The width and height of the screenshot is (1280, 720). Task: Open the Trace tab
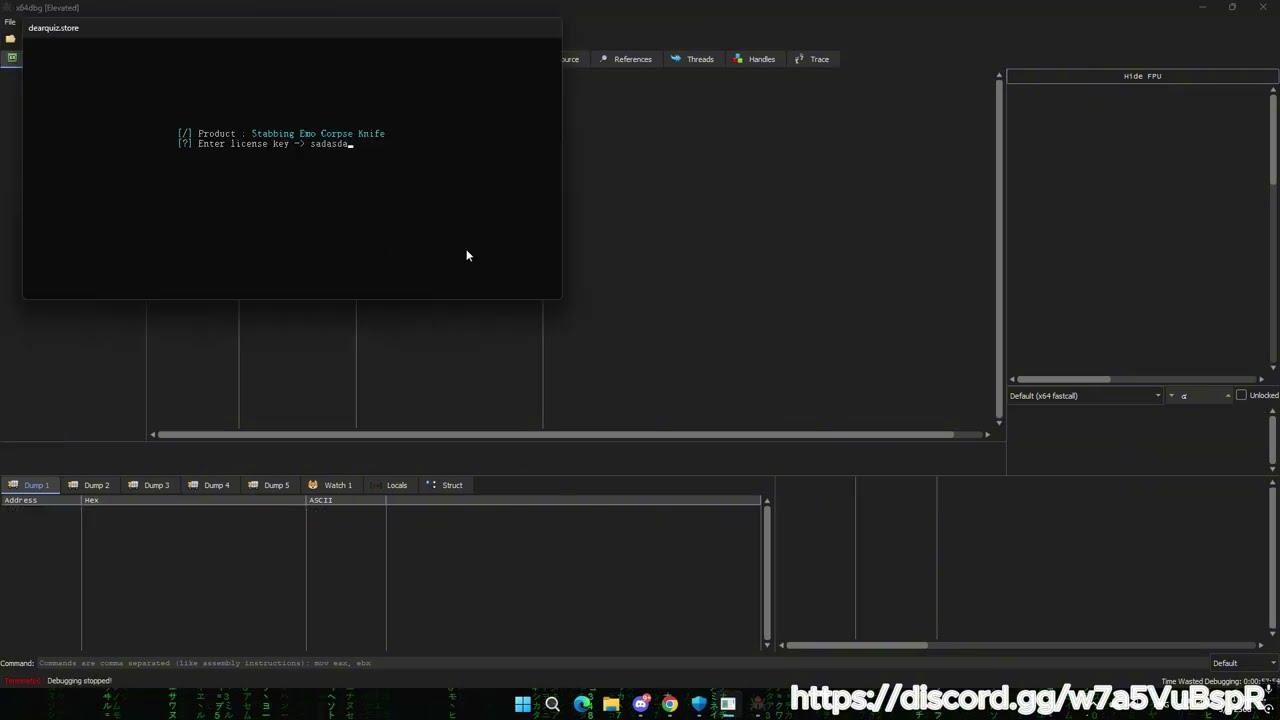tap(812, 59)
